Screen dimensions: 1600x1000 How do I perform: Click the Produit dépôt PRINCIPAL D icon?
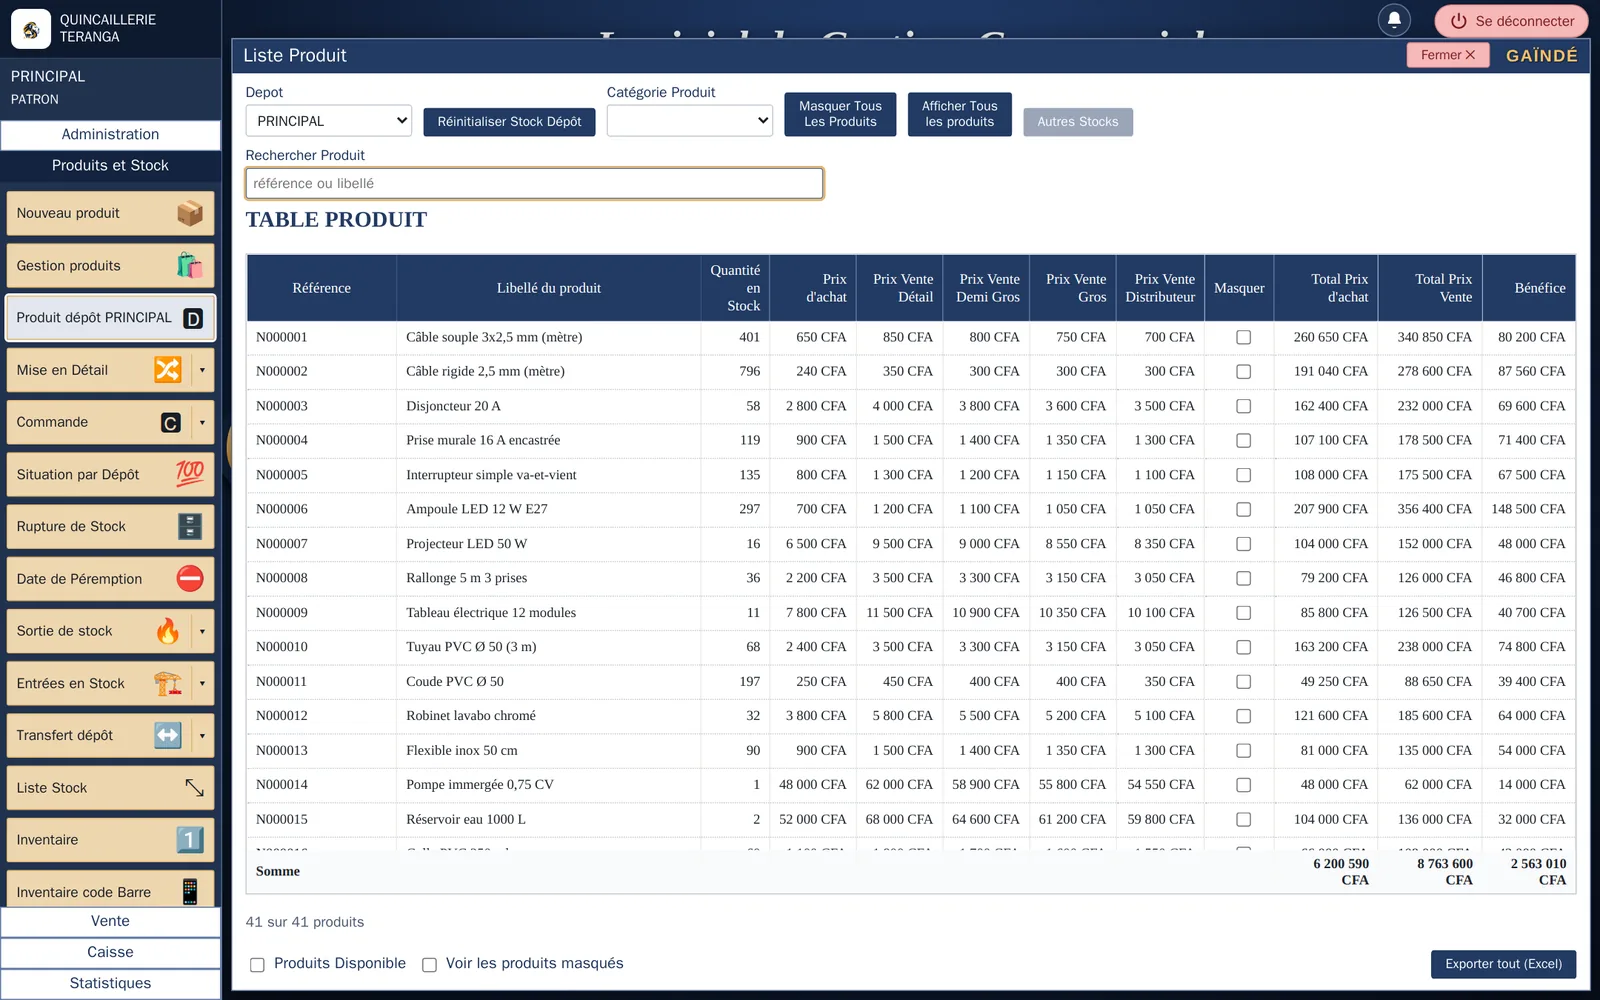point(193,318)
